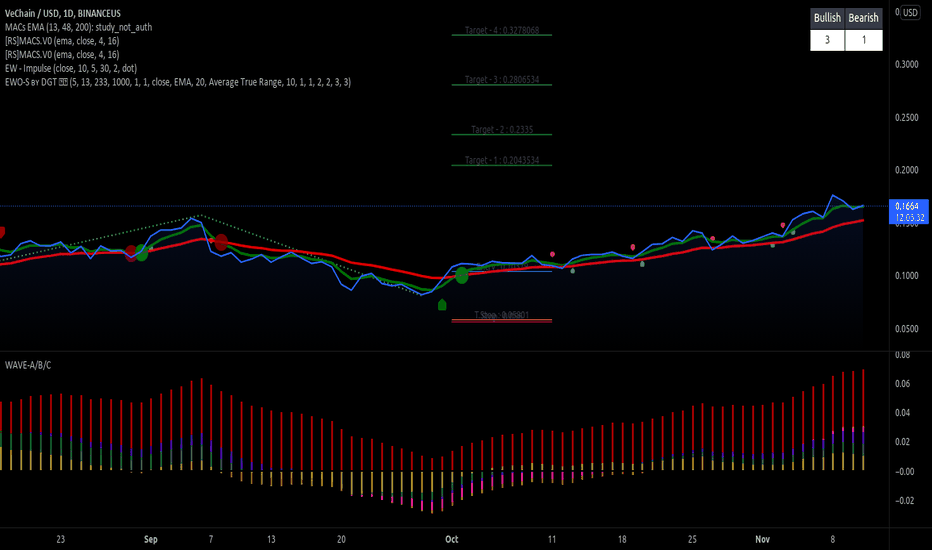Select the EWO-S by DGT indicator label
This screenshot has width=932, height=550.
(x=178, y=82)
